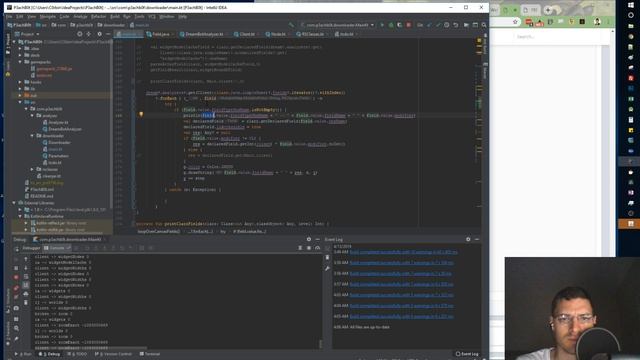Click the locate file target icon in Project panel

[80, 34]
